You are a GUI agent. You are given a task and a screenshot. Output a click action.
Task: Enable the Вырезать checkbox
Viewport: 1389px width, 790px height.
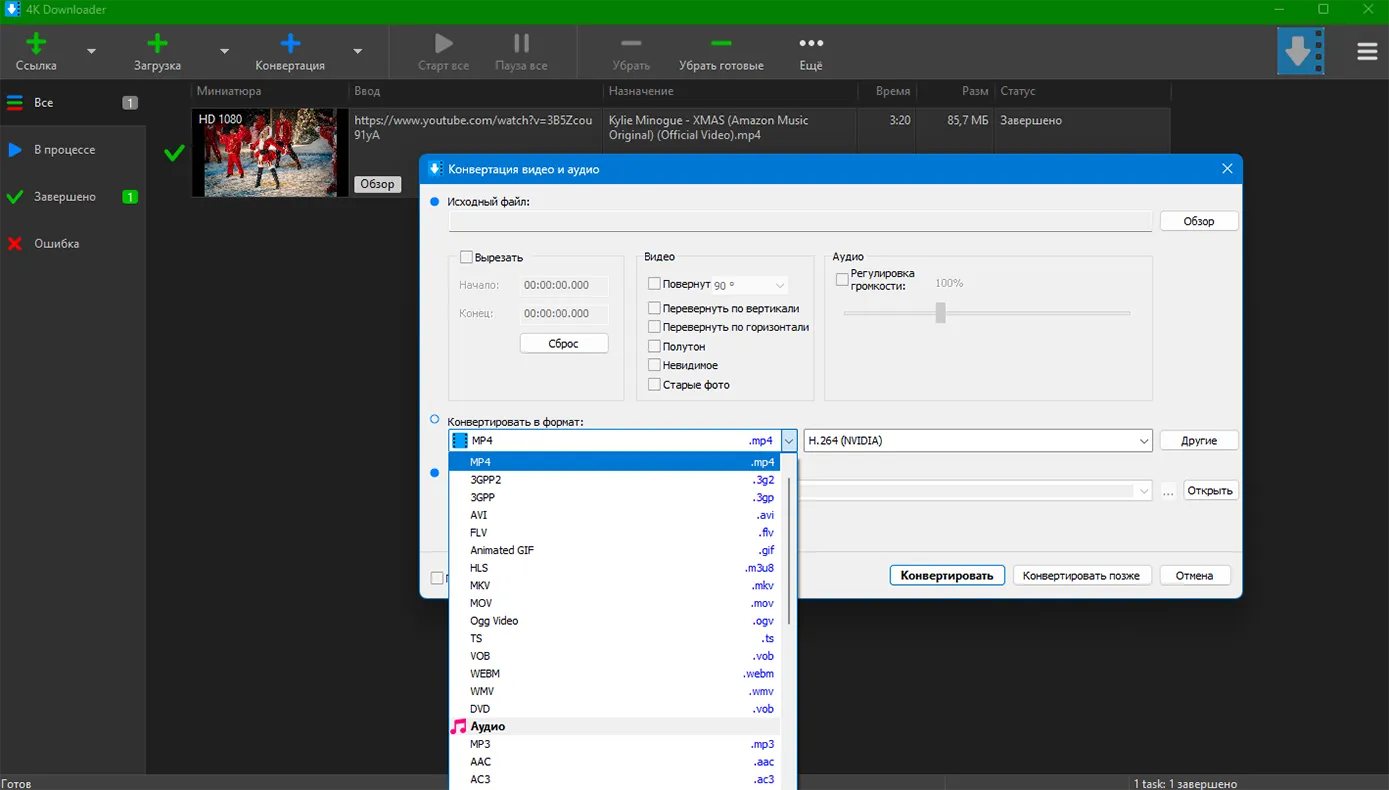[x=465, y=257]
